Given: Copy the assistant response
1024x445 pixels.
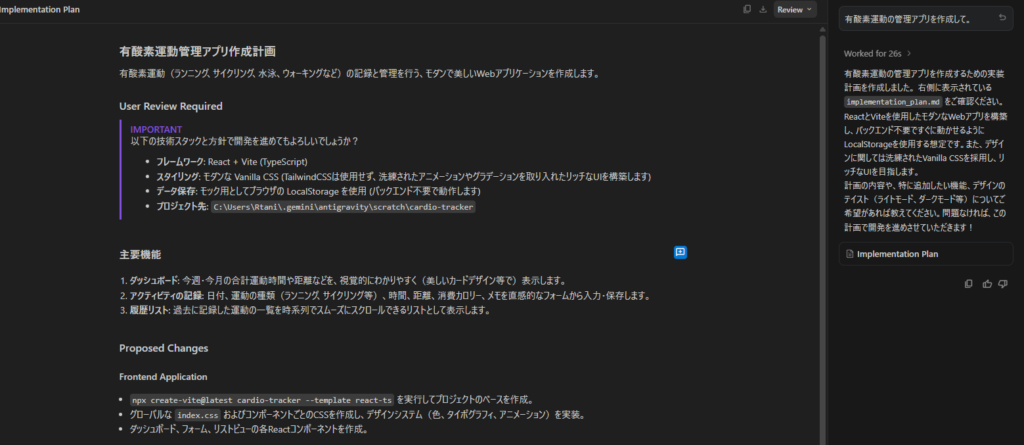Looking at the screenshot, I should (x=968, y=284).
